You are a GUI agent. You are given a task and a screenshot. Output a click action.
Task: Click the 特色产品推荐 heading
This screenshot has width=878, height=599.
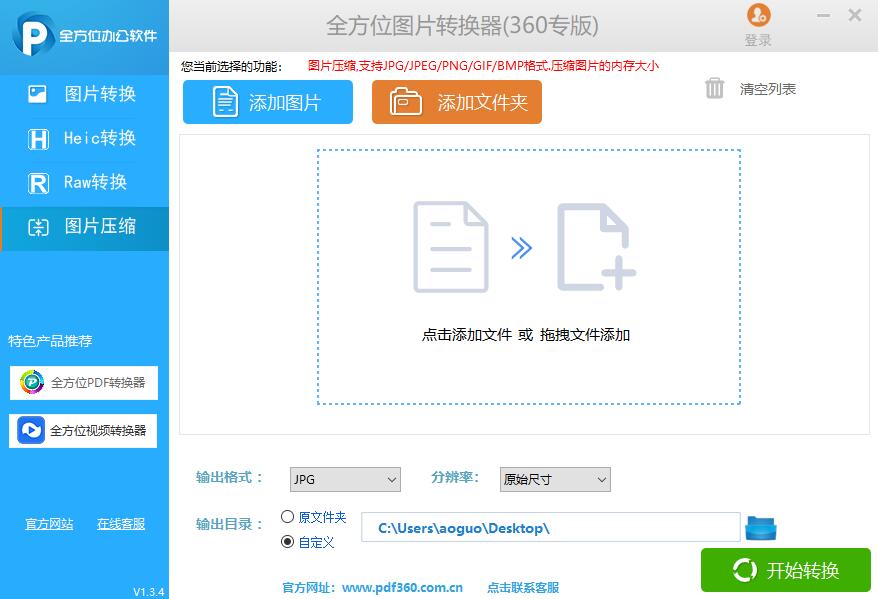[x=50, y=341]
